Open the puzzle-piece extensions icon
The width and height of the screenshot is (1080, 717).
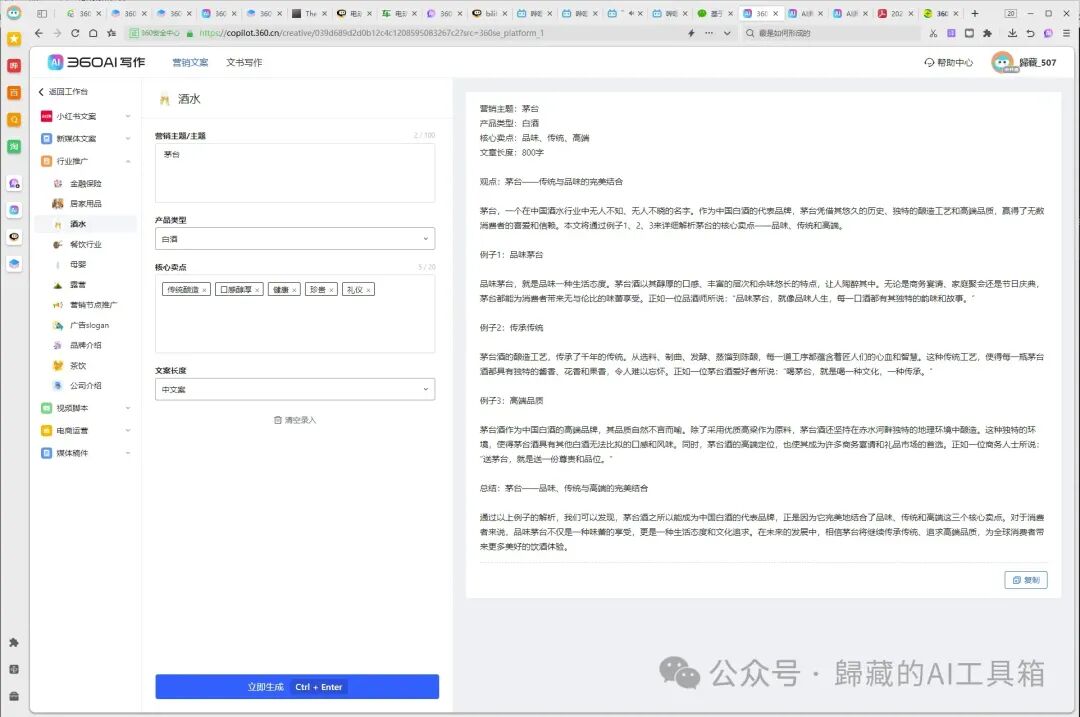click(x=987, y=33)
